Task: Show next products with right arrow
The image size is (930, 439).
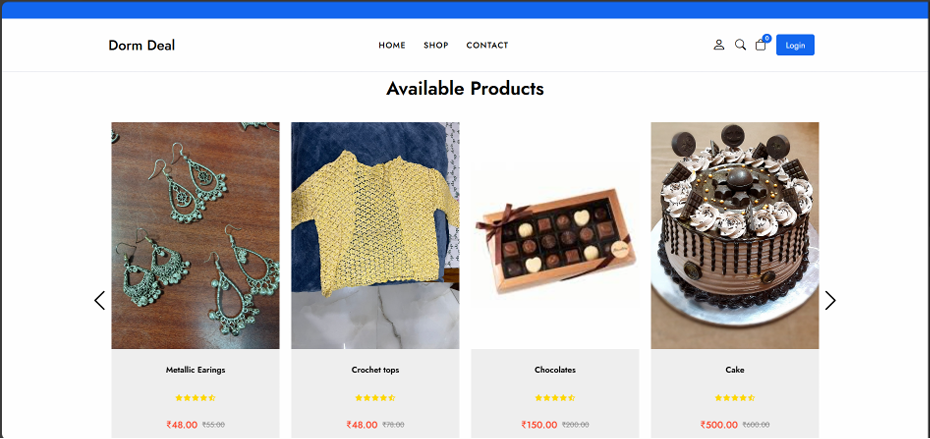Action: pyautogui.click(x=830, y=301)
